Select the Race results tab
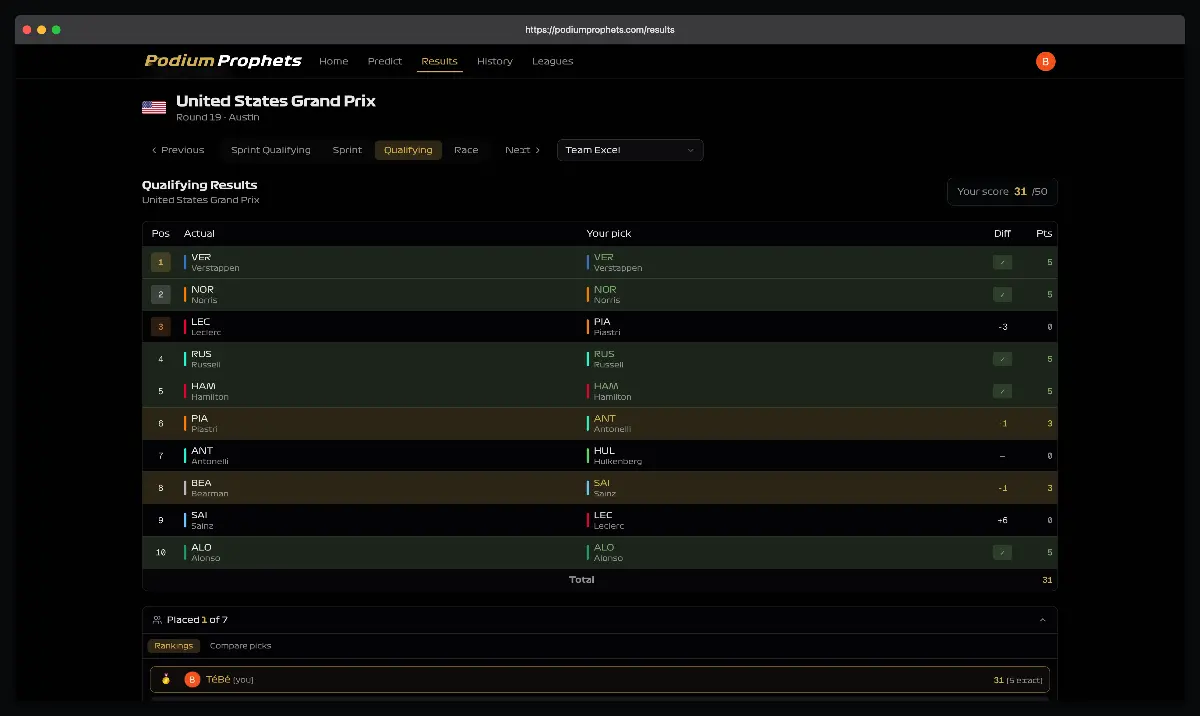 coord(466,149)
